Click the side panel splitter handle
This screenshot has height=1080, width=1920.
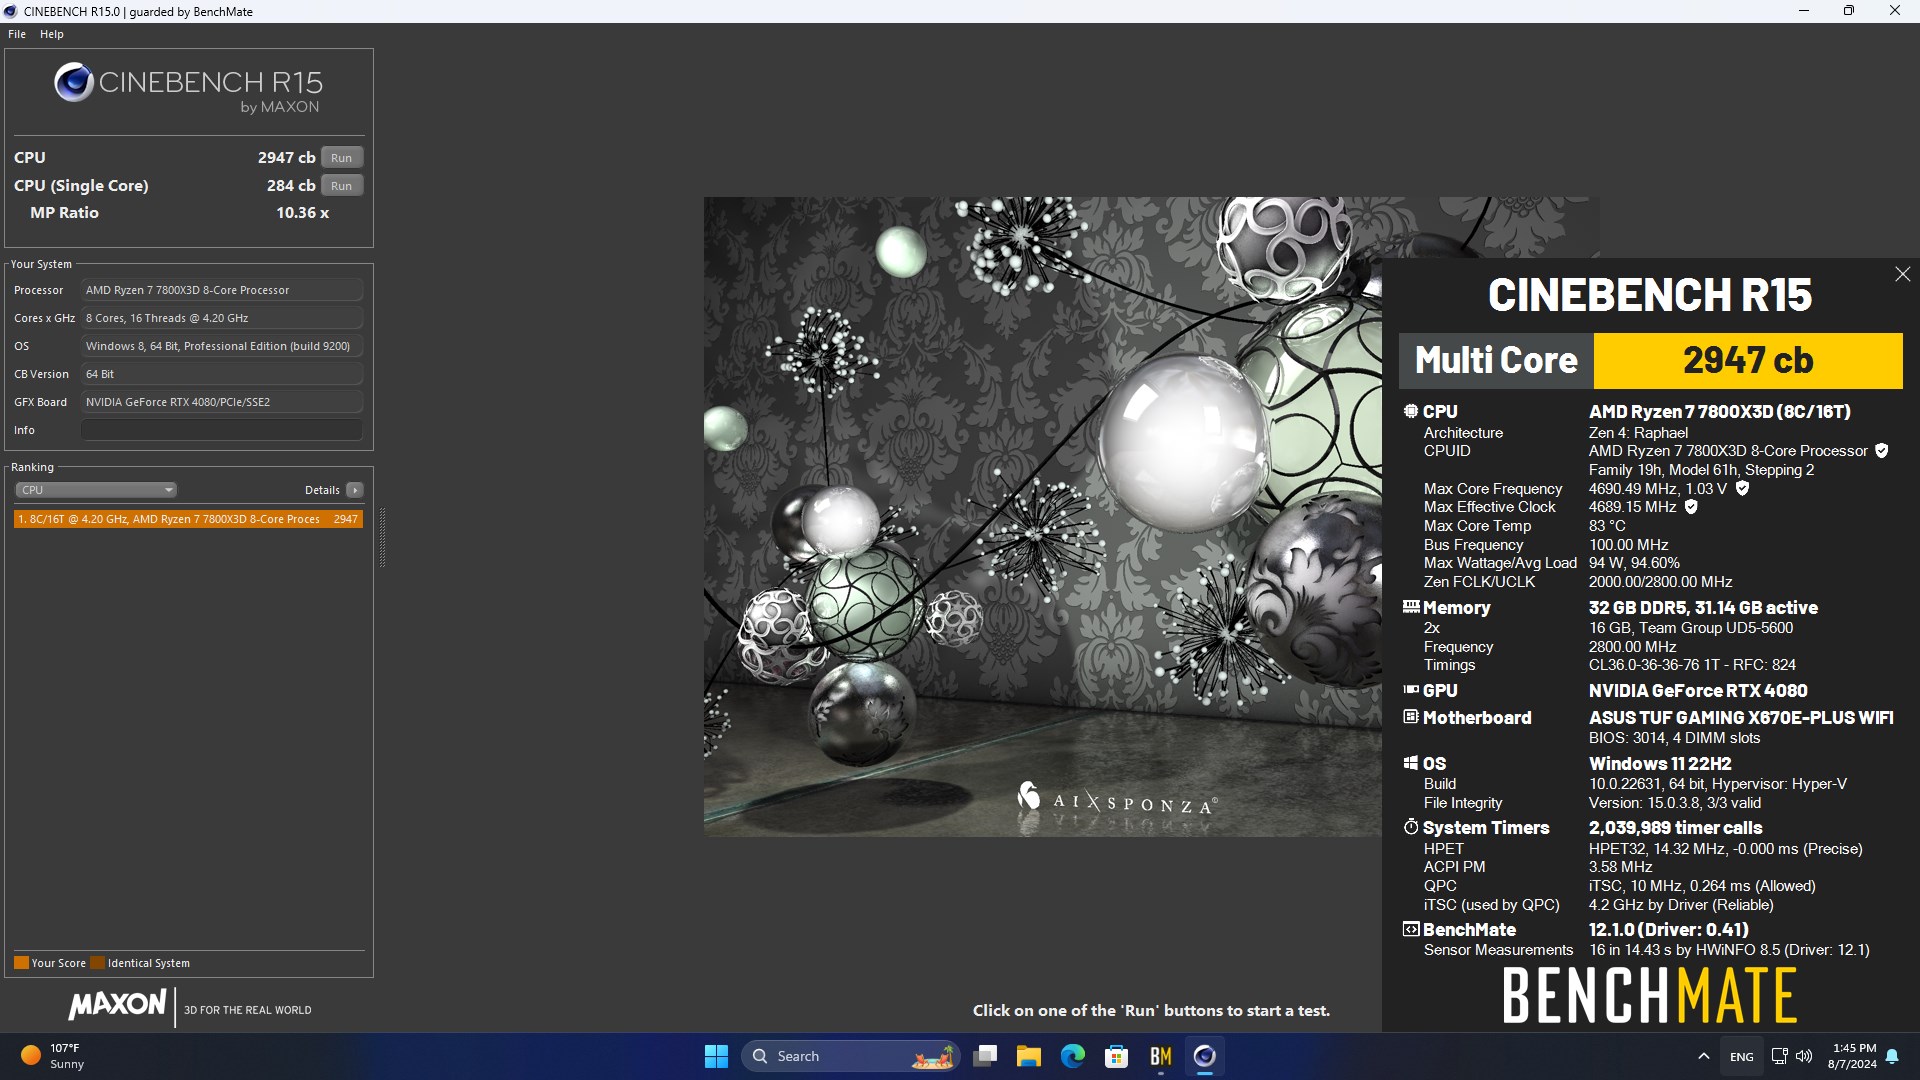point(382,537)
